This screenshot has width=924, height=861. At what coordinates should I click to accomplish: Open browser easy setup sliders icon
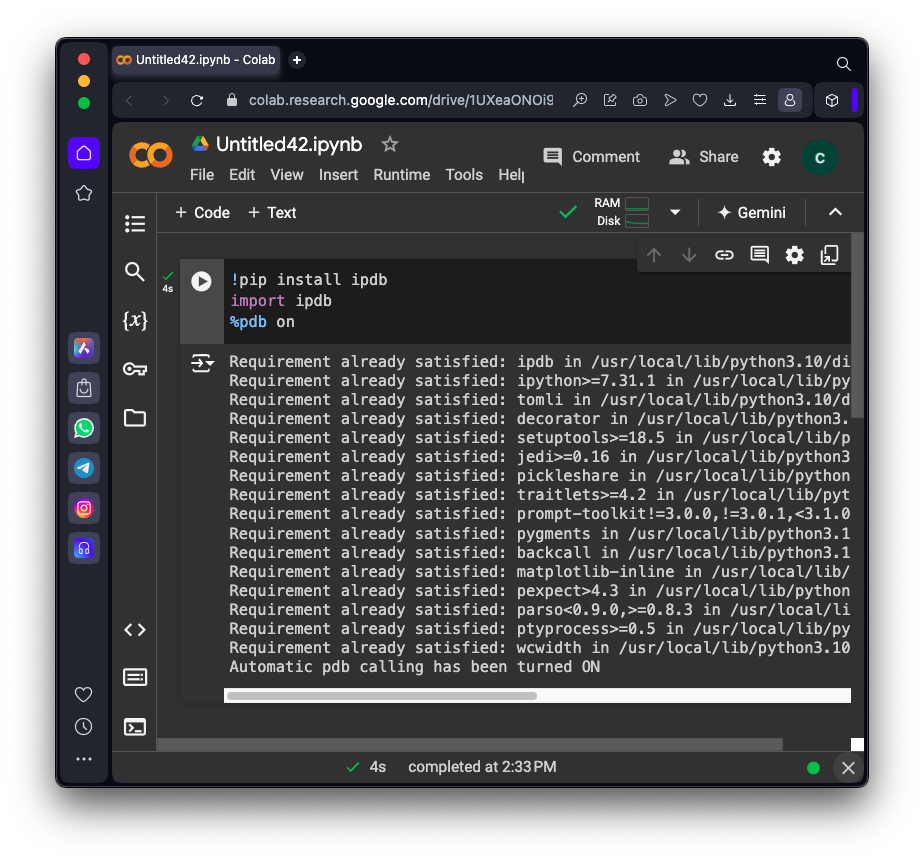[760, 100]
